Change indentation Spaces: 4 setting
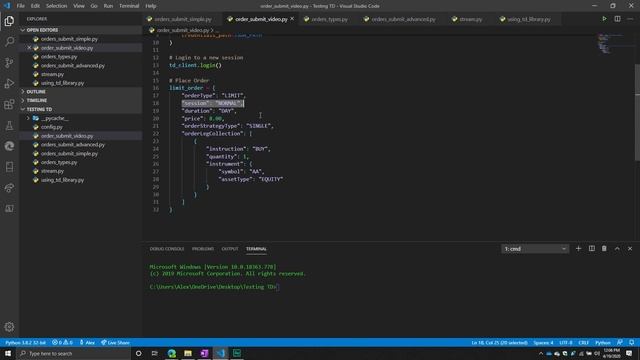The image size is (640, 360). 543,342
